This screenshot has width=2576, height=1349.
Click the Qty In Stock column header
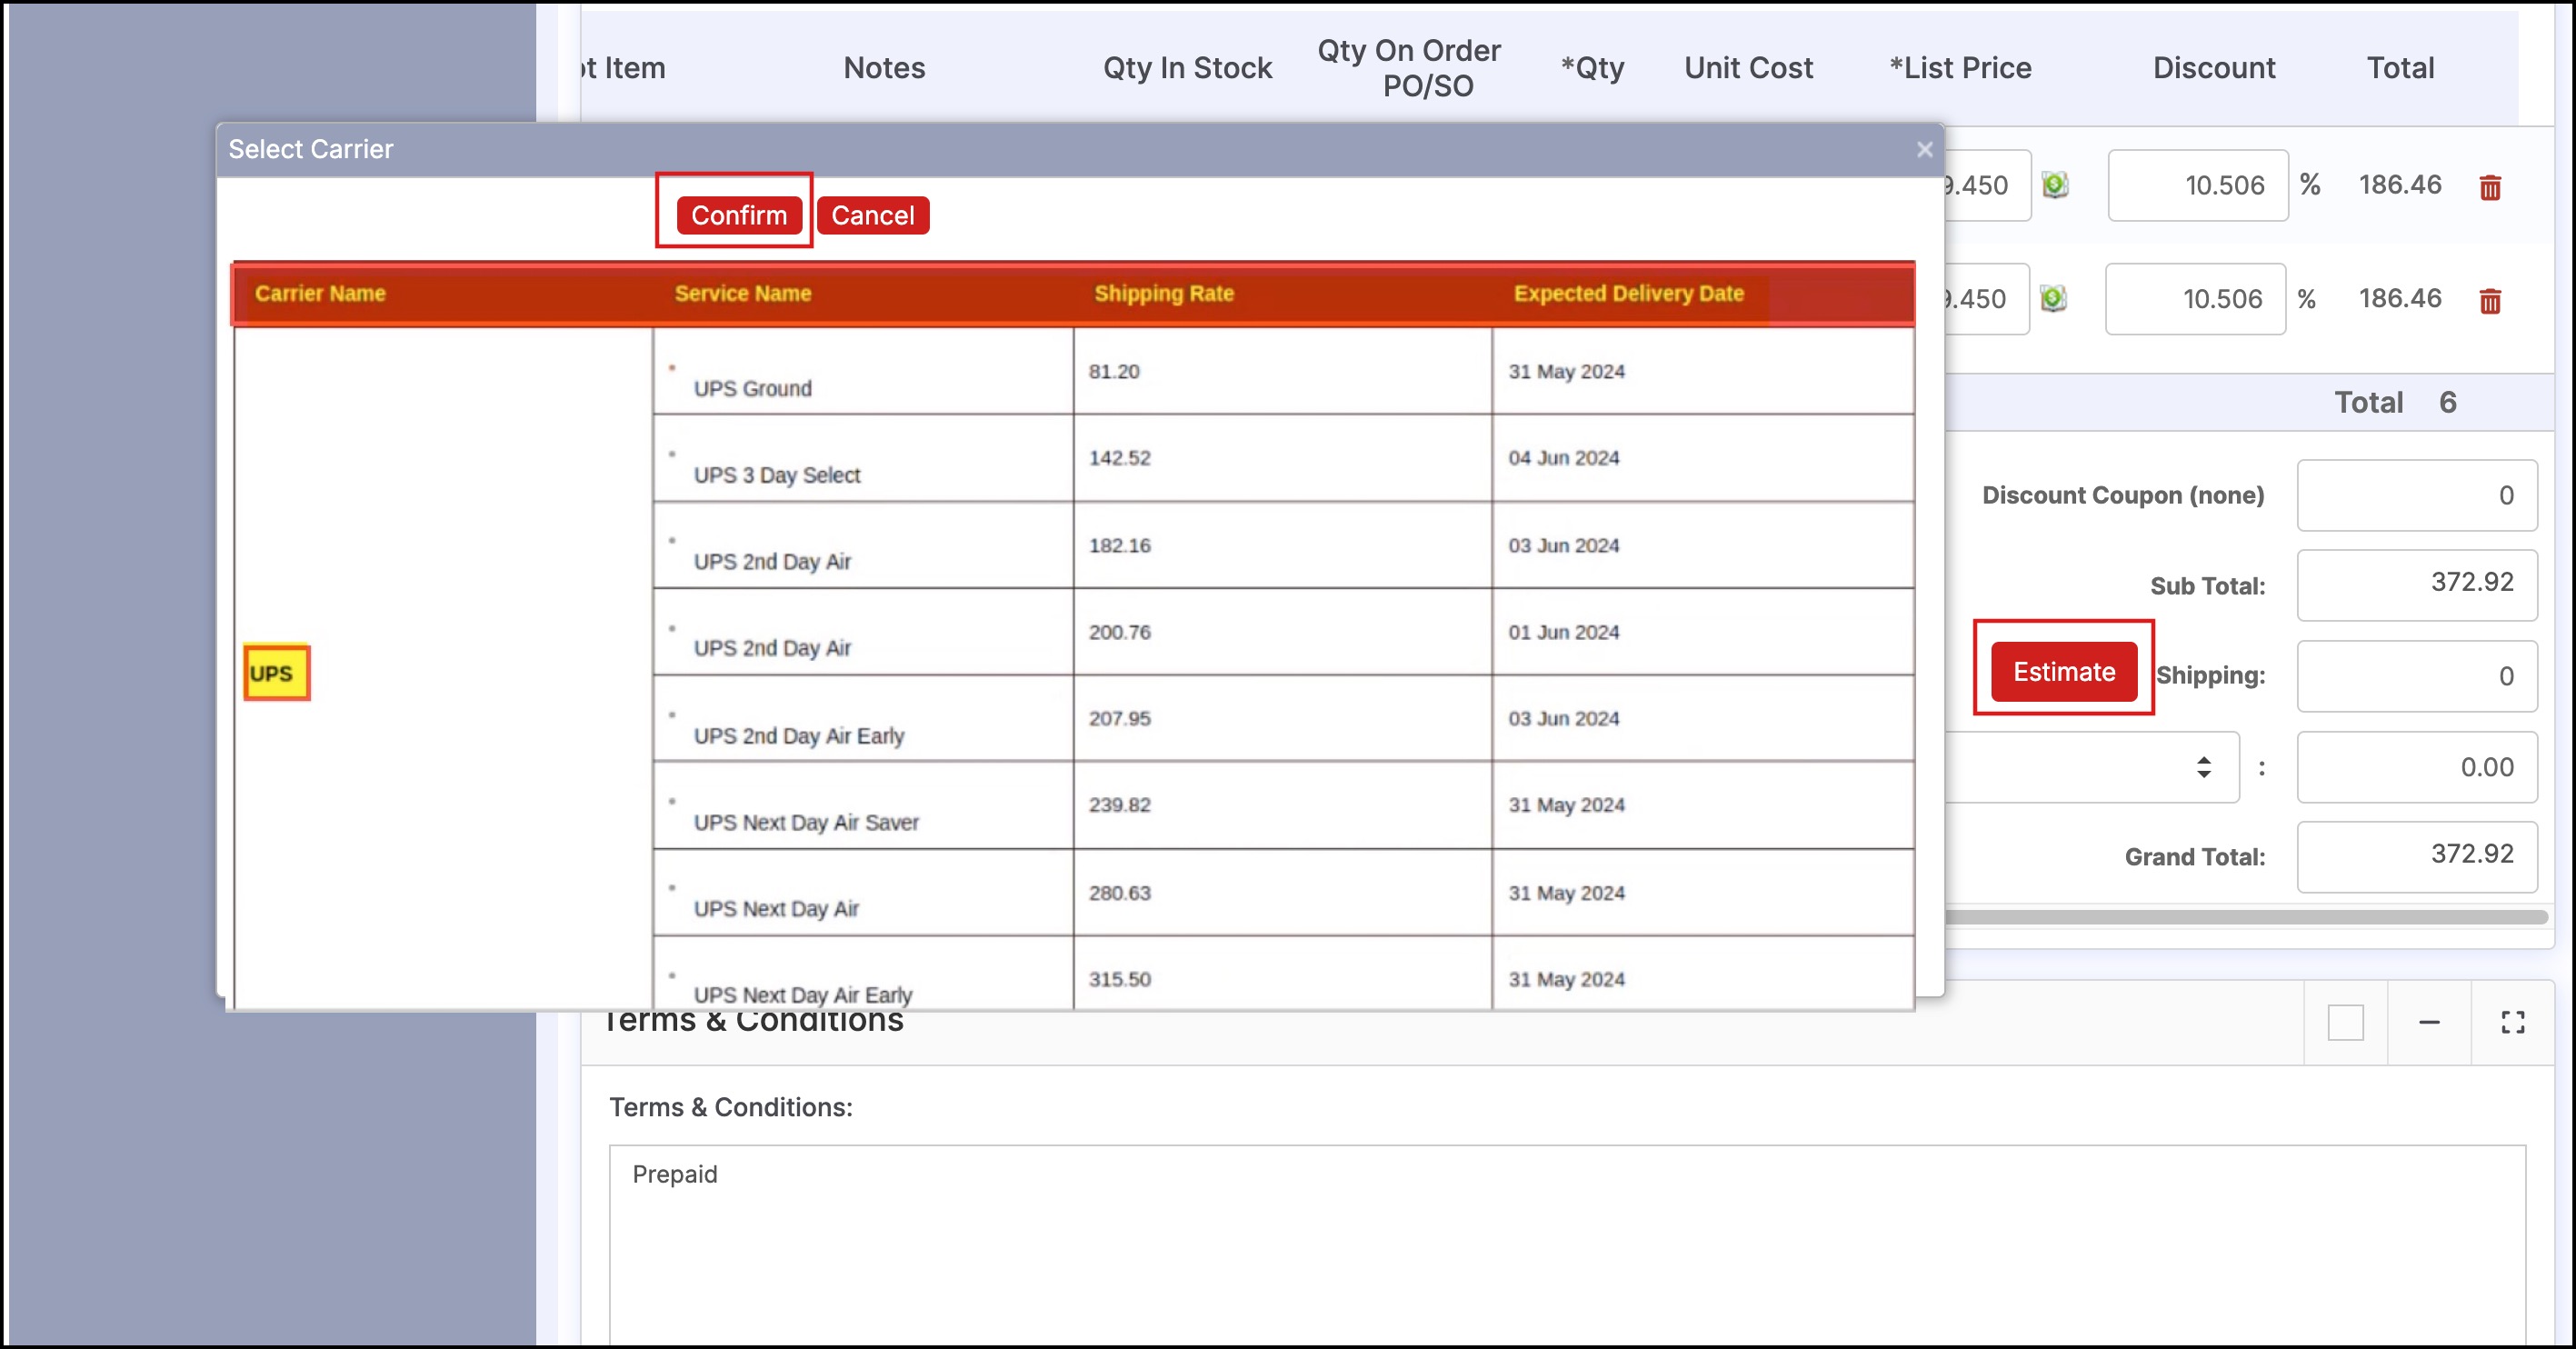[x=1187, y=68]
